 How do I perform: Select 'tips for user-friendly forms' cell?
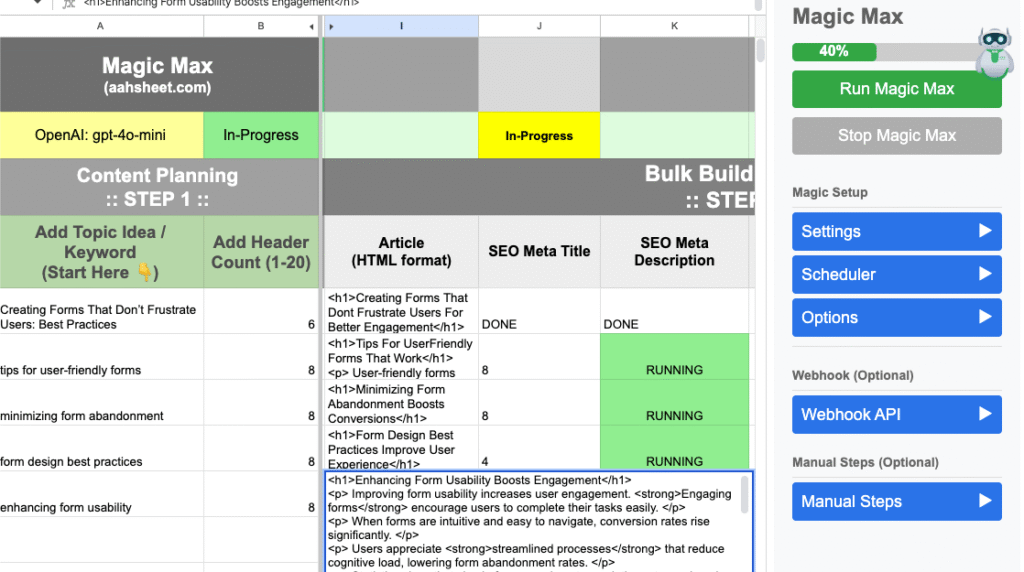click(101, 357)
